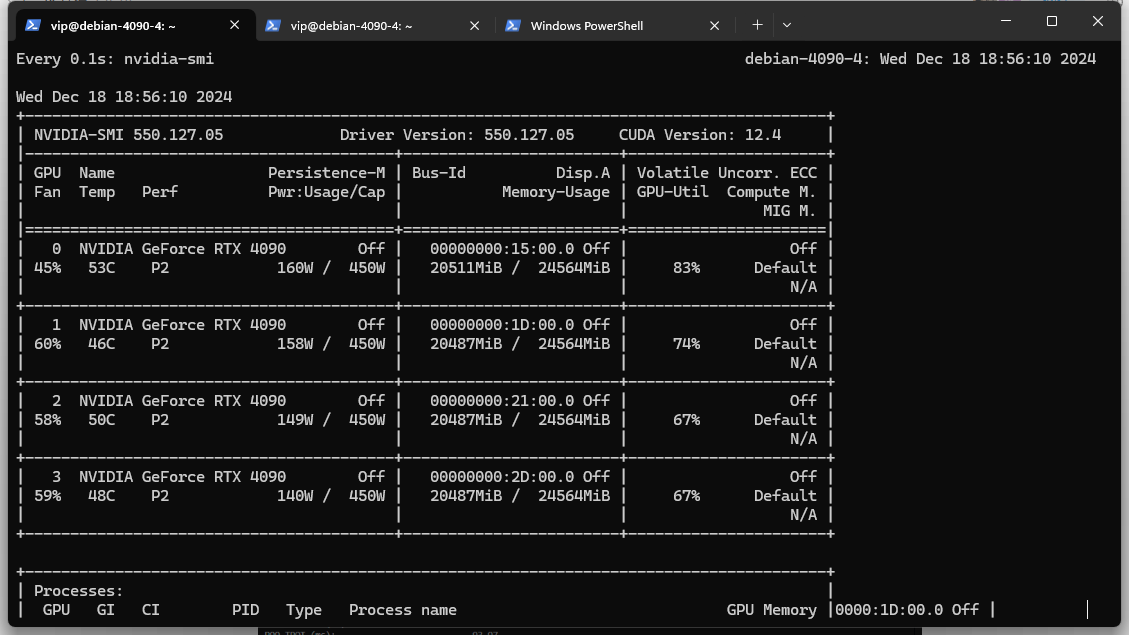1129x635 pixels.
Task: Click GPU 2 bus id 00000000:21:00.0
Action: pos(502,401)
